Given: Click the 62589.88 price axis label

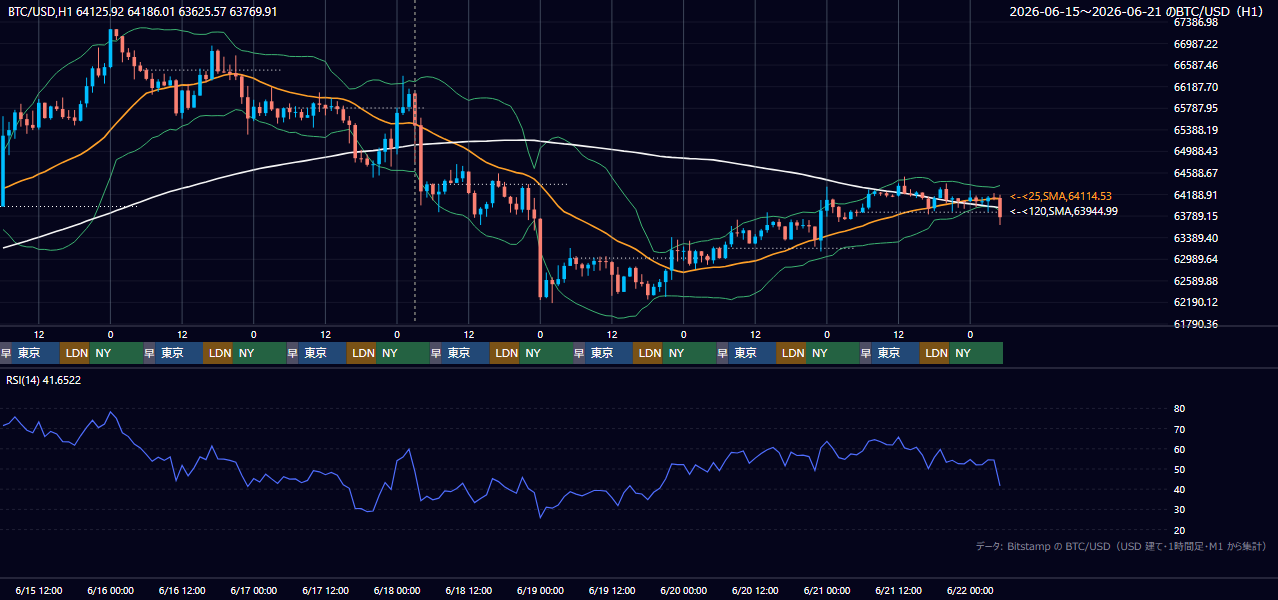Looking at the screenshot, I should (x=1196, y=281).
